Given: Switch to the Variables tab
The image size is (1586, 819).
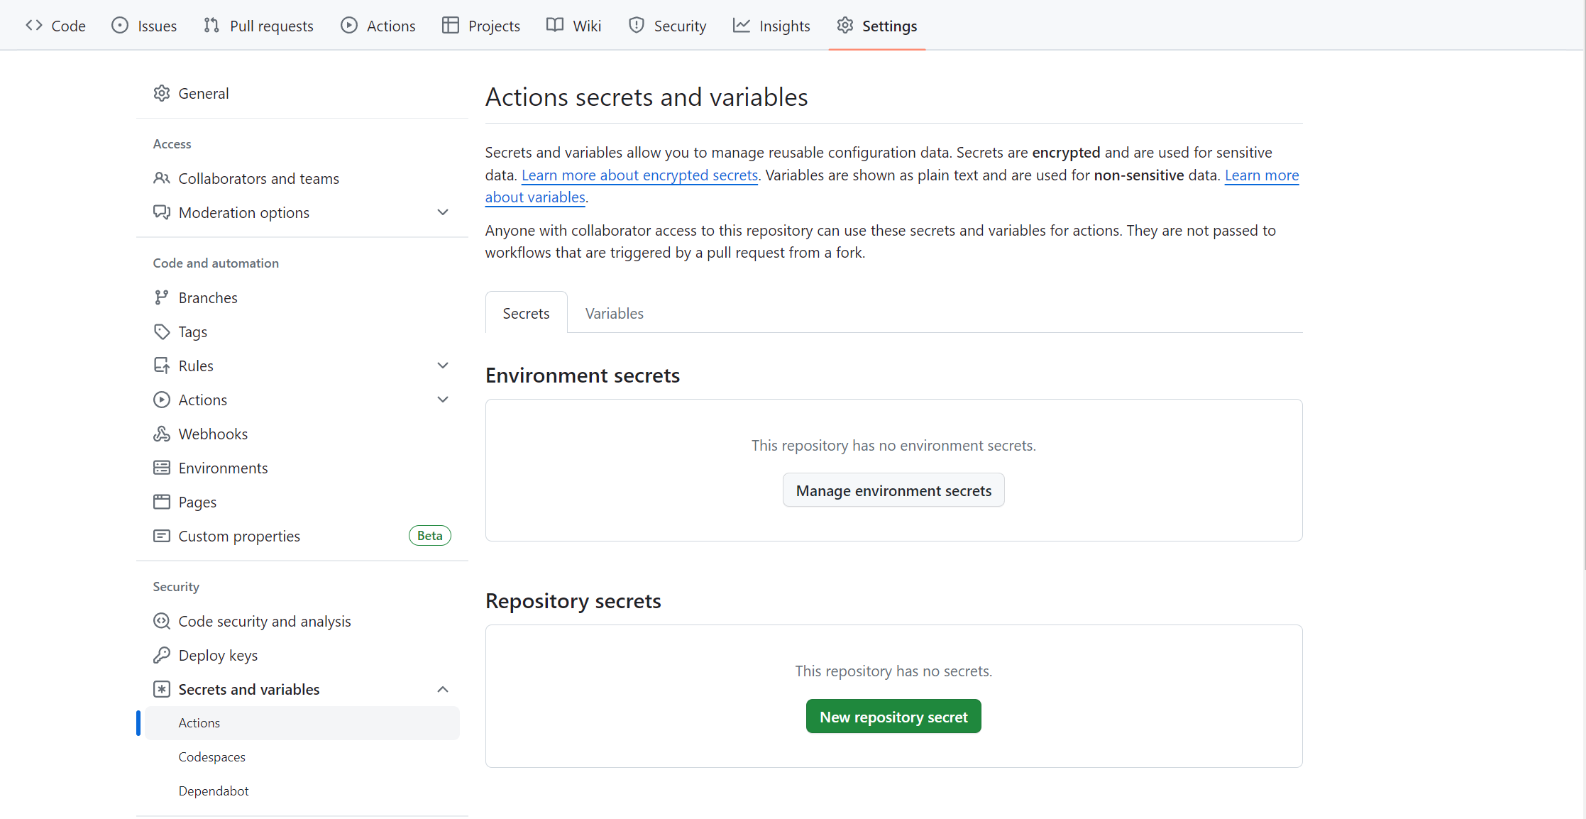Looking at the screenshot, I should (614, 314).
